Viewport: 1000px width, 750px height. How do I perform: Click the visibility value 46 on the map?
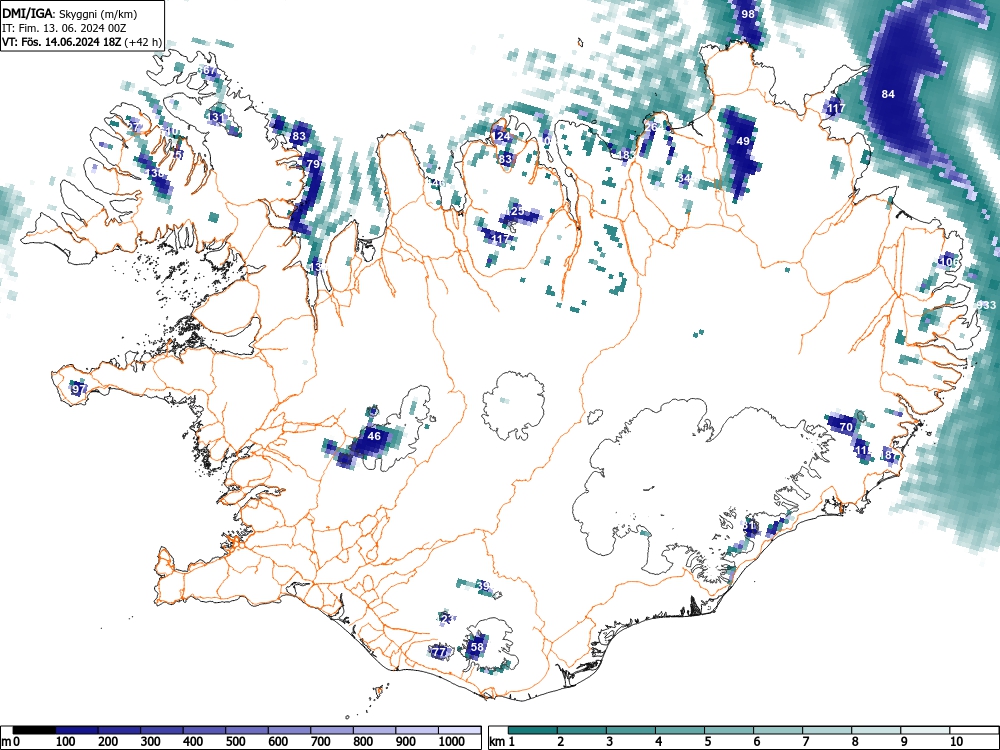(x=374, y=436)
